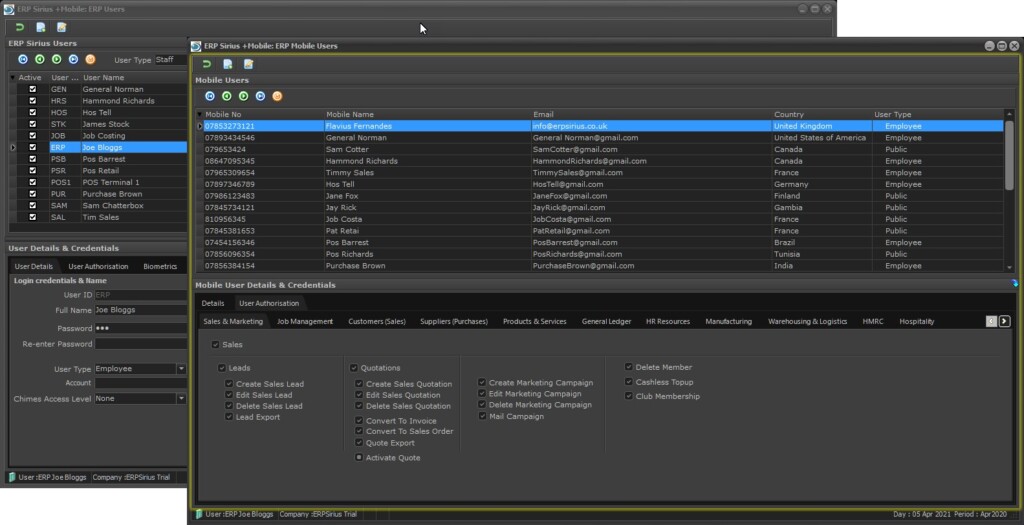Click the edit record icon in ERP Users window
The width and height of the screenshot is (1024, 525).
click(x=61, y=27)
